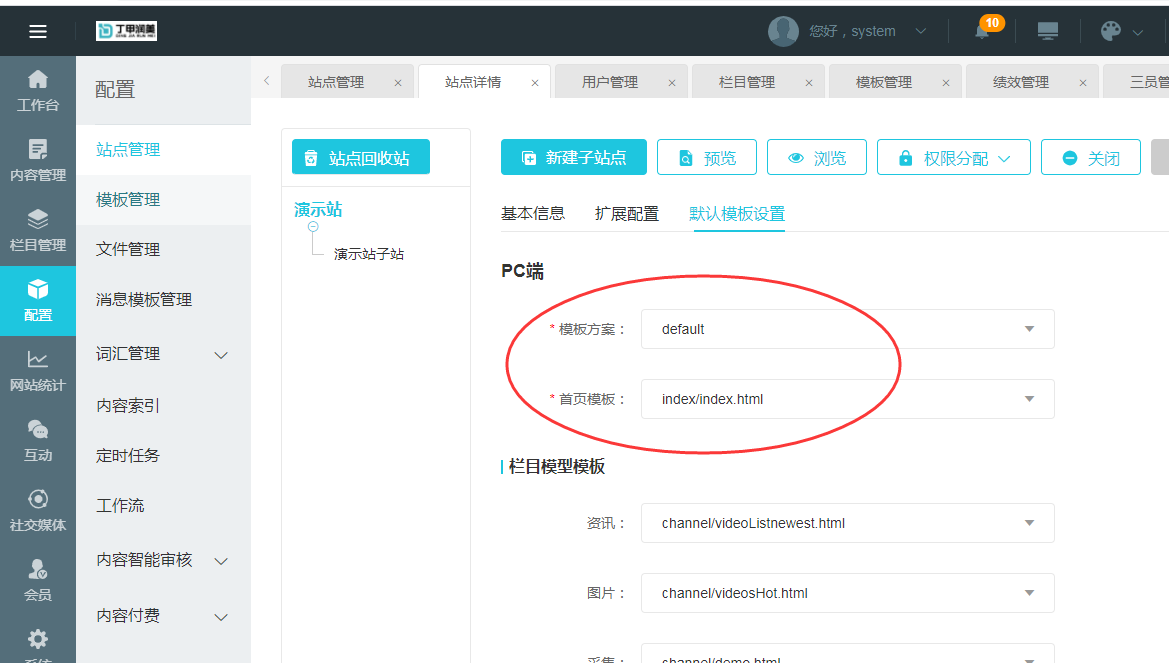Switch to 基本信息 sub-tab
Screen dimensions: 1169x663
(x=533, y=213)
